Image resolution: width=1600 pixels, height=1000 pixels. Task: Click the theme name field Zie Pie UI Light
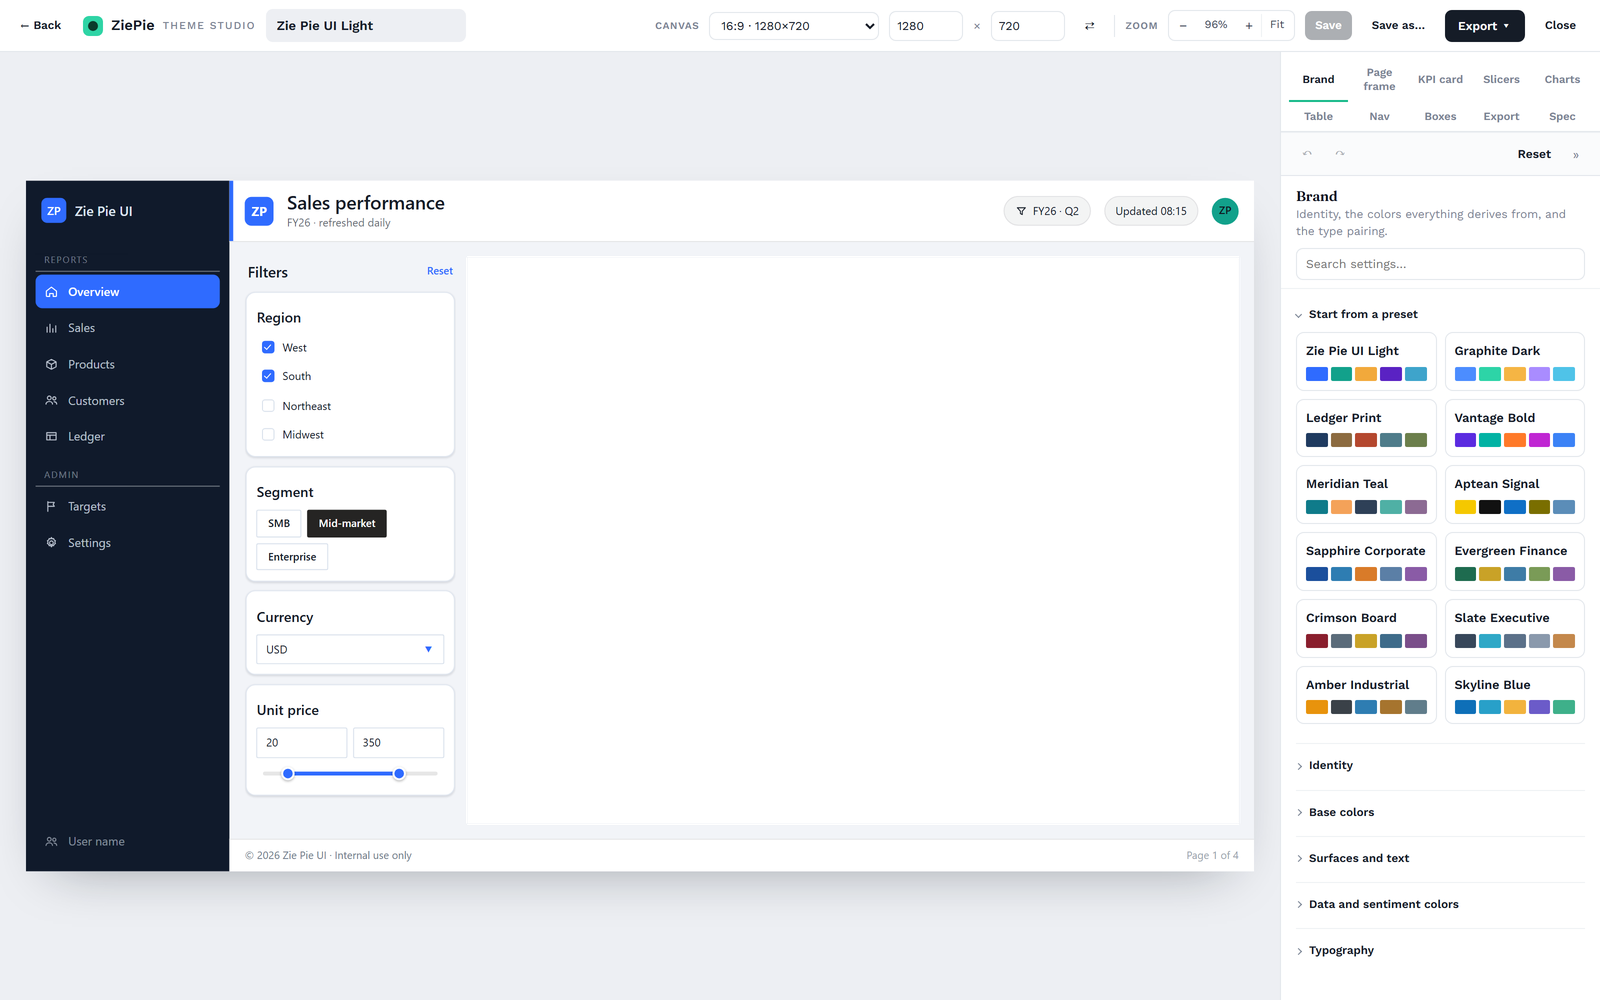[366, 26]
